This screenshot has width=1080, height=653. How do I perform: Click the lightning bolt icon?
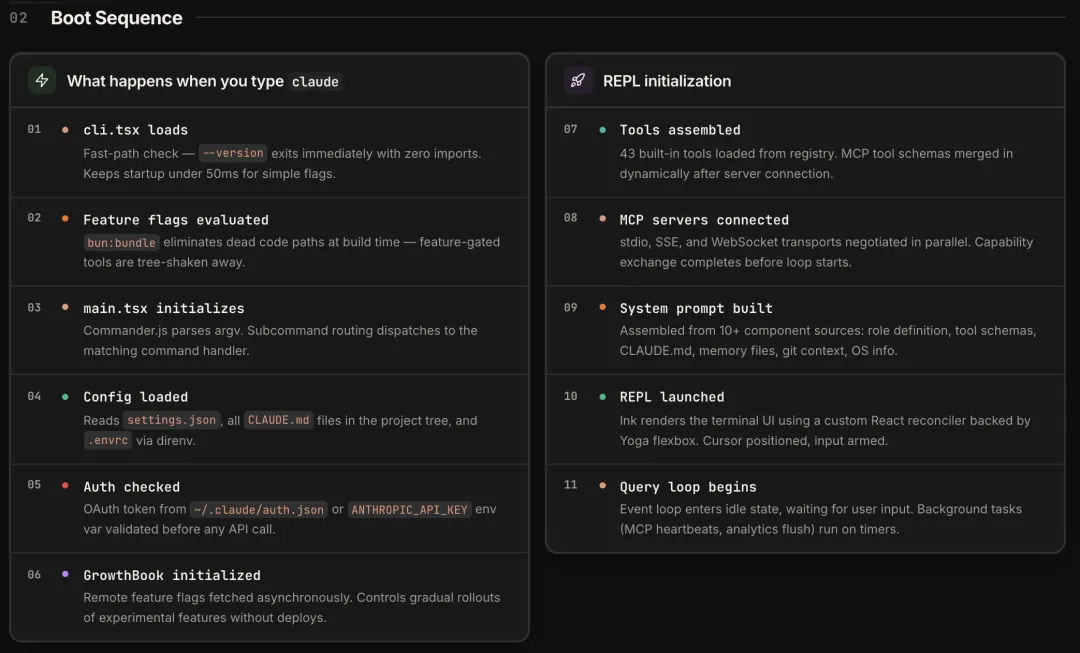point(42,81)
